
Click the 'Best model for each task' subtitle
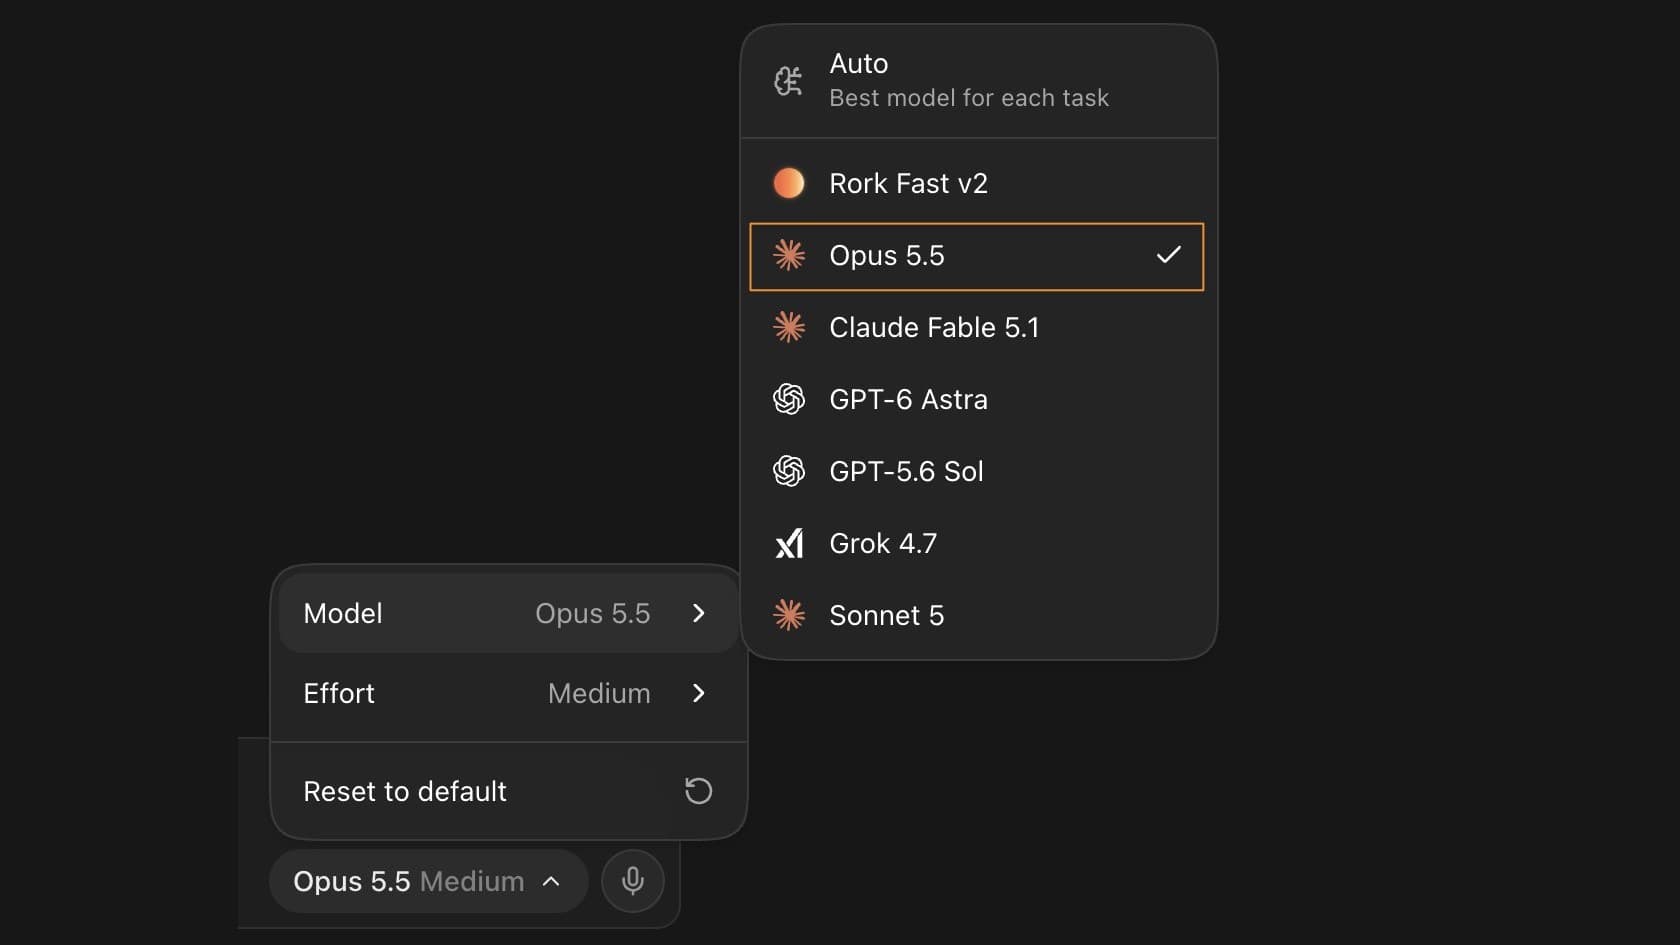point(969,98)
